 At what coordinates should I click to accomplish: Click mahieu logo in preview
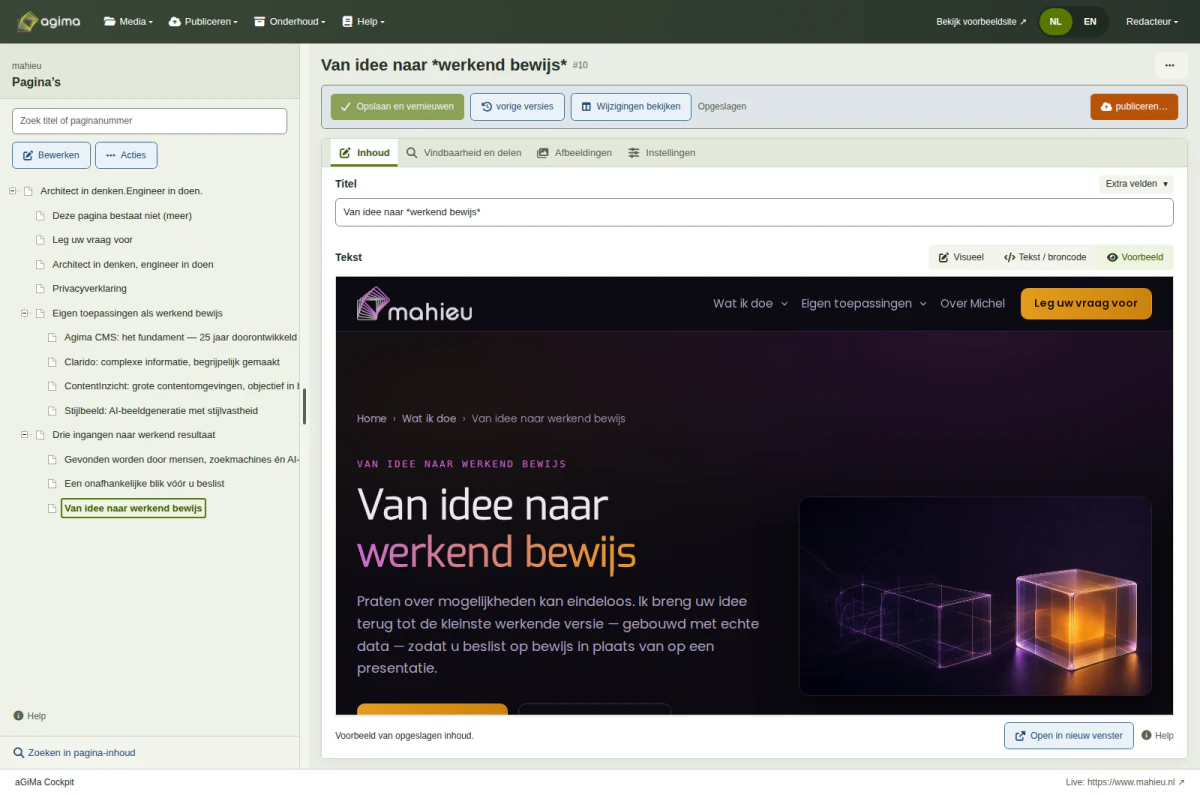tap(414, 304)
